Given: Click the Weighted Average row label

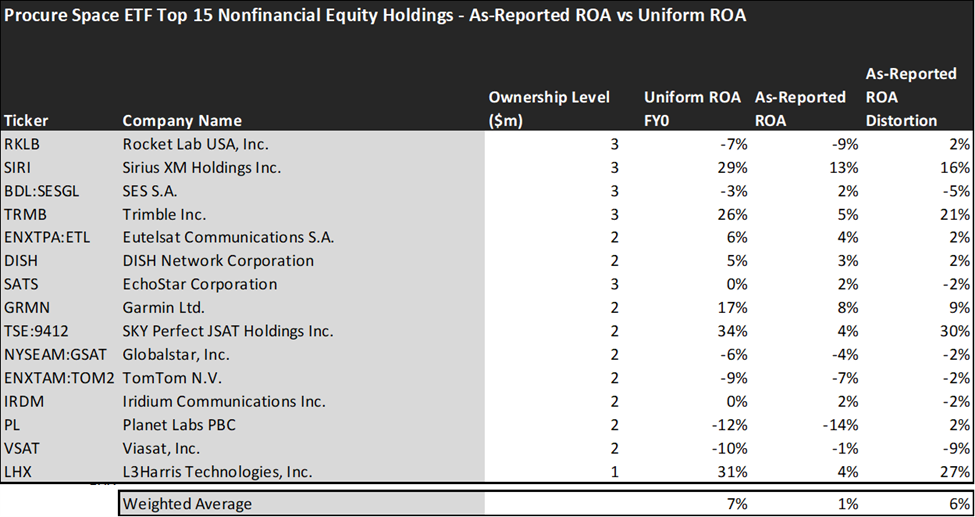Looking at the screenshot, I should click(x=187, y=503).
